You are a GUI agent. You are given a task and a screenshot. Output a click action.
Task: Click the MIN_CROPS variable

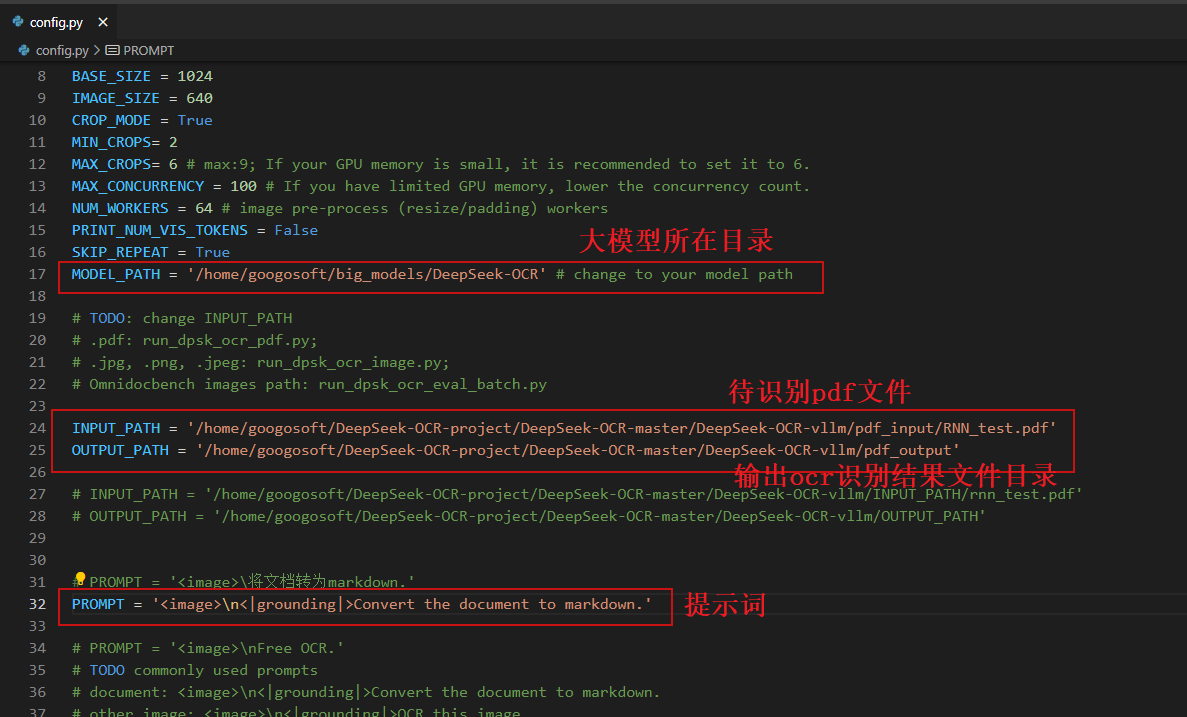tap(111, 142)
